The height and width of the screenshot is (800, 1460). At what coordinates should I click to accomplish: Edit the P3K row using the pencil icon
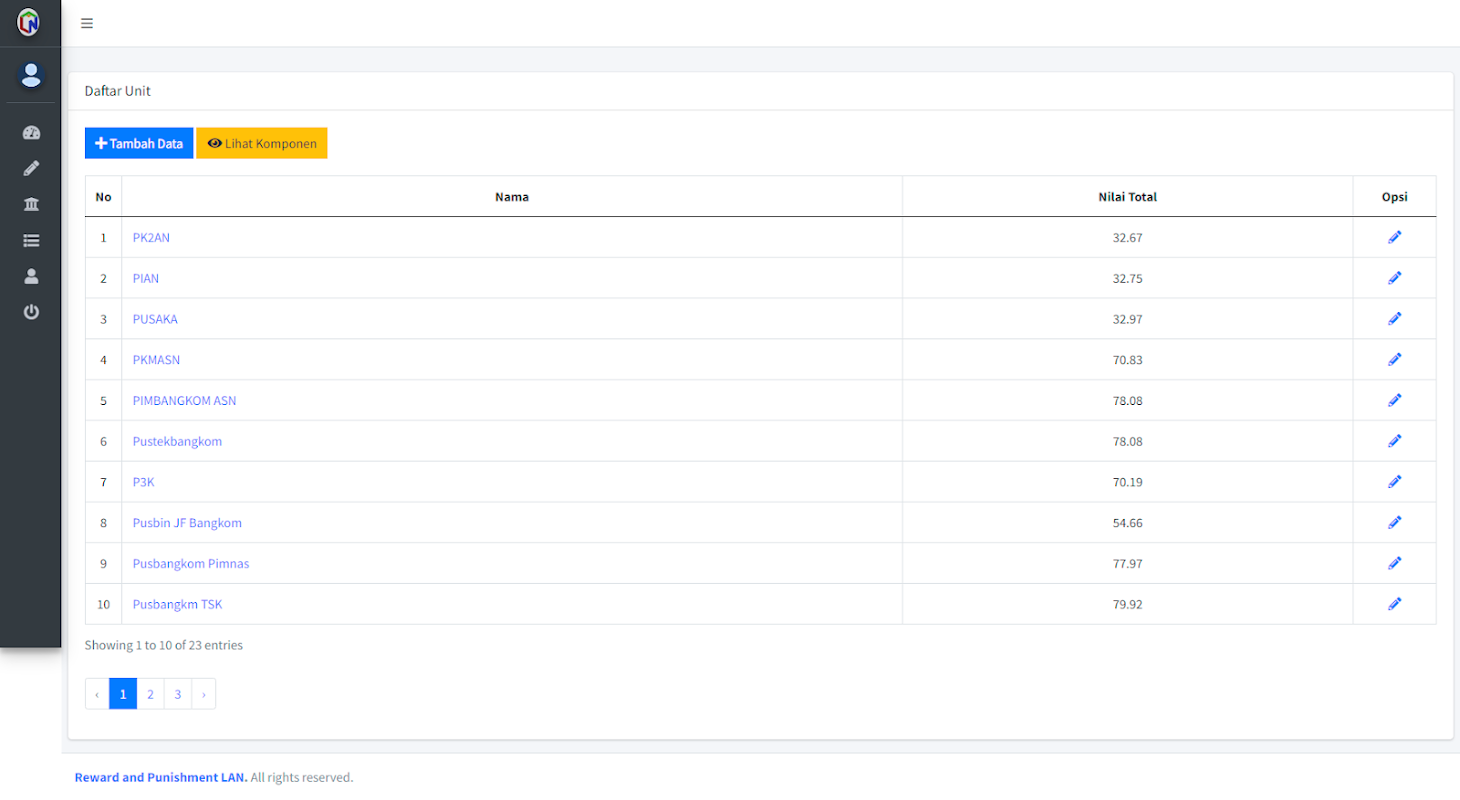1395,481
